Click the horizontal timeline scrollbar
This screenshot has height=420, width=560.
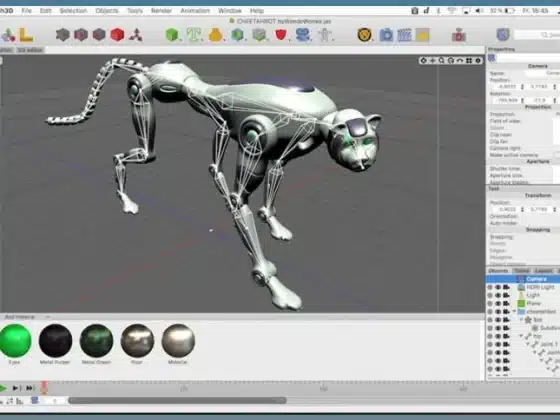coord(177,401)
